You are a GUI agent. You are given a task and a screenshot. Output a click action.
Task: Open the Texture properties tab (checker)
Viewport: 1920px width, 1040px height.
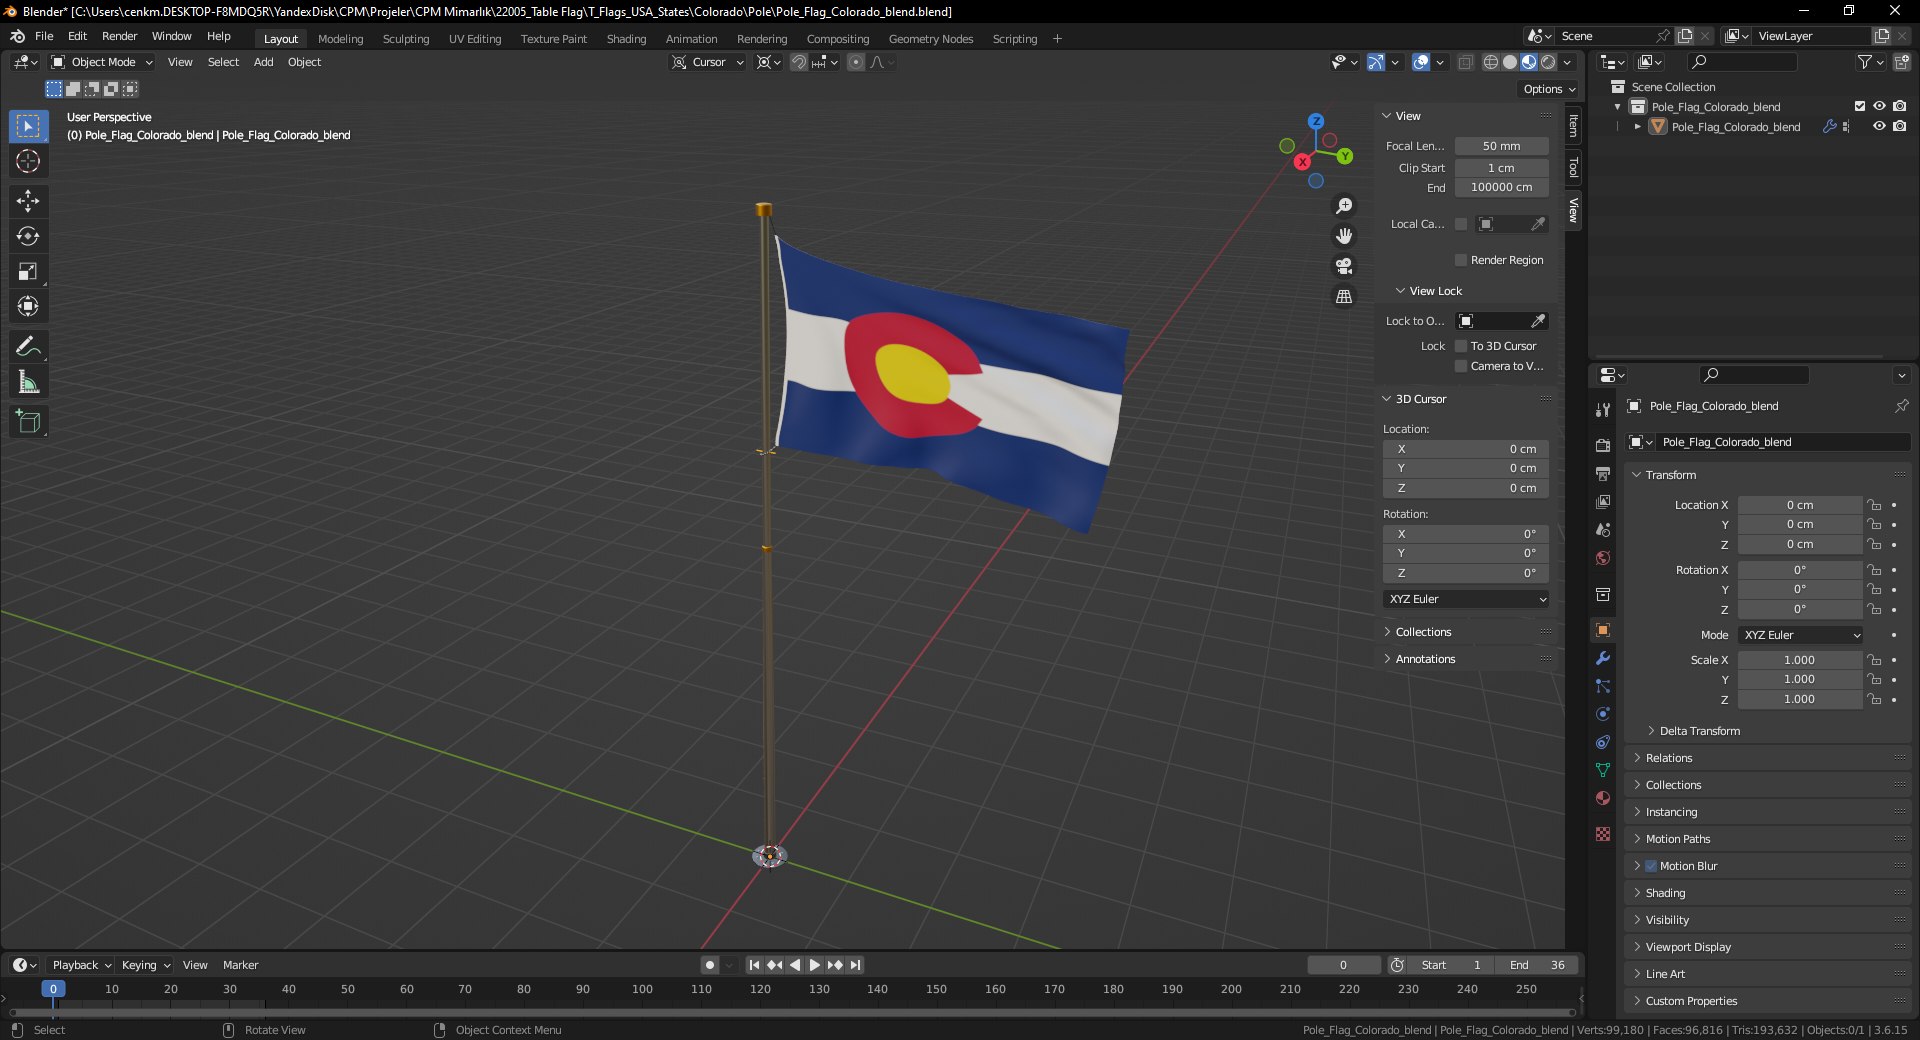[x=1603, y=834]
